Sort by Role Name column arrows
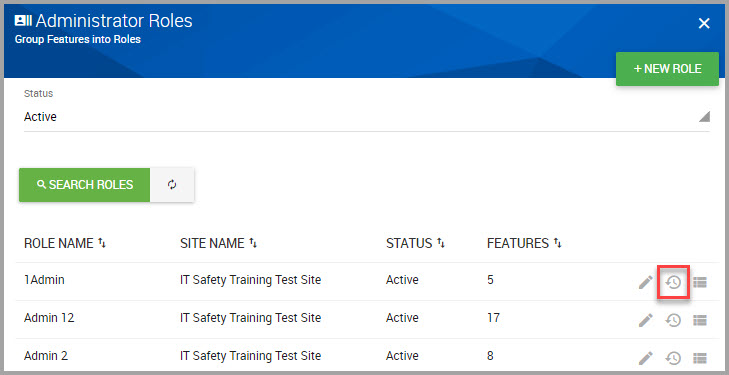This screenshot has width=729, height=375. tap(102, 243)
